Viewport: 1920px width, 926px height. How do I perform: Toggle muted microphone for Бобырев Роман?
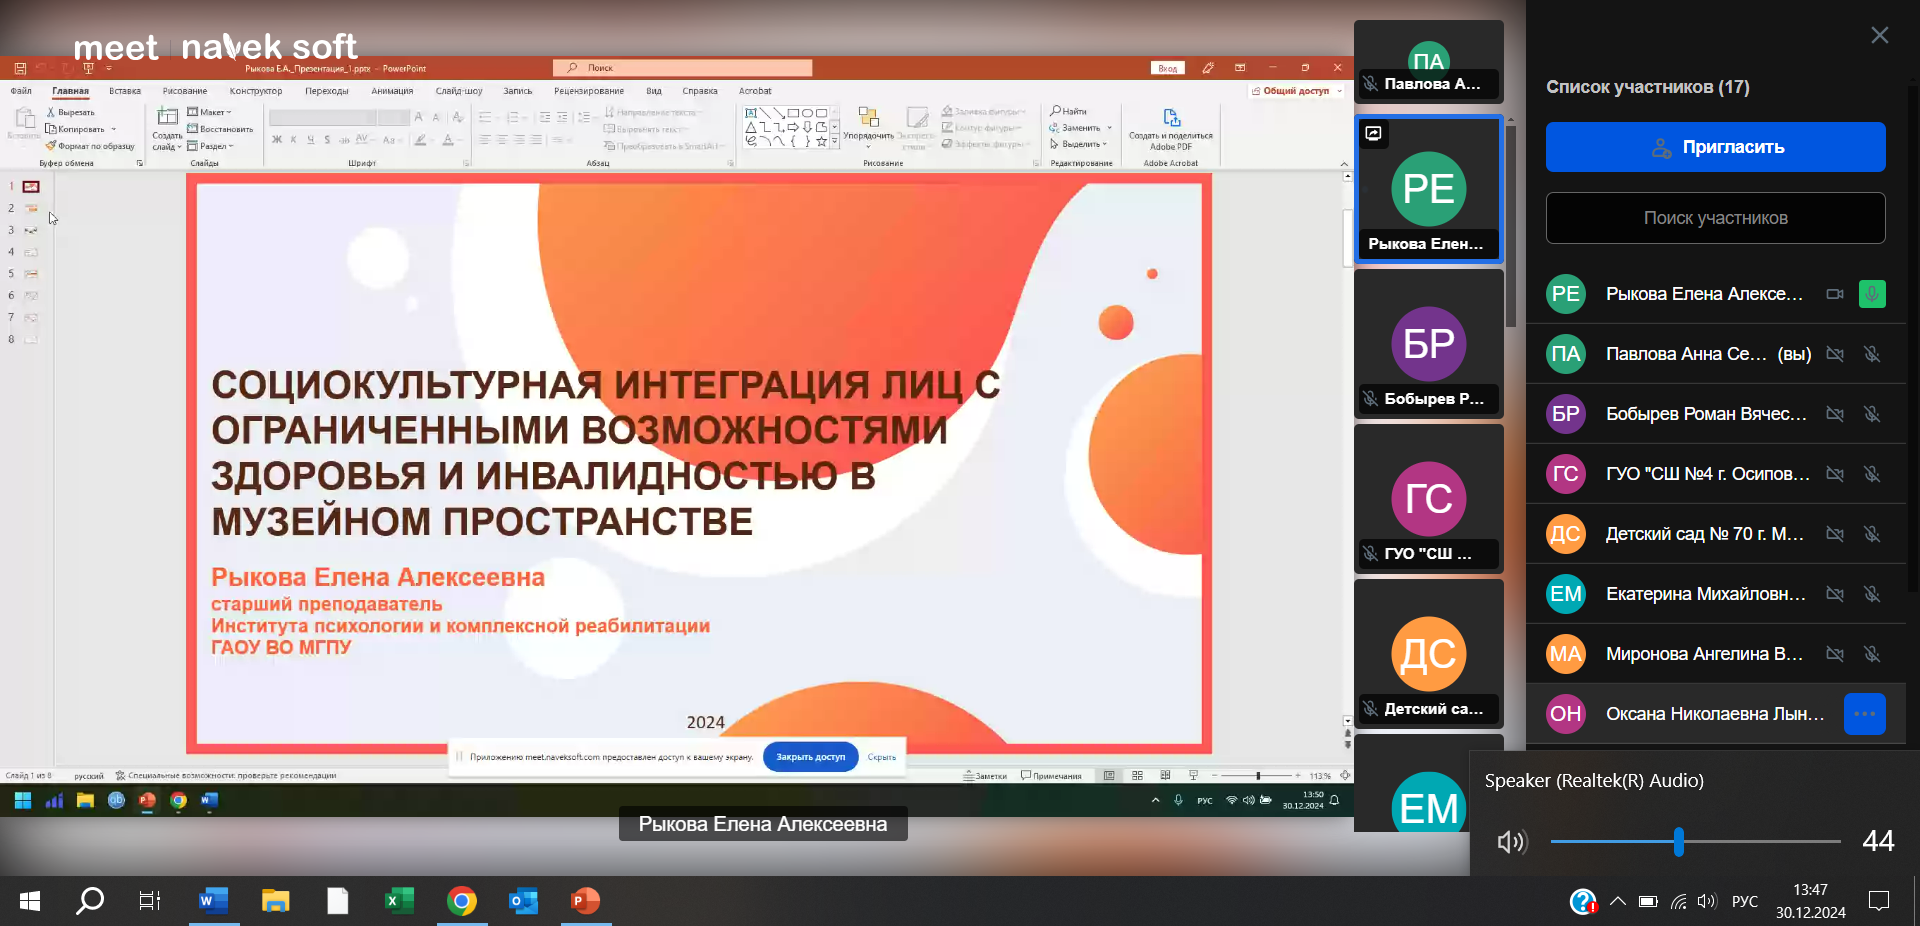pos(1871,414)
